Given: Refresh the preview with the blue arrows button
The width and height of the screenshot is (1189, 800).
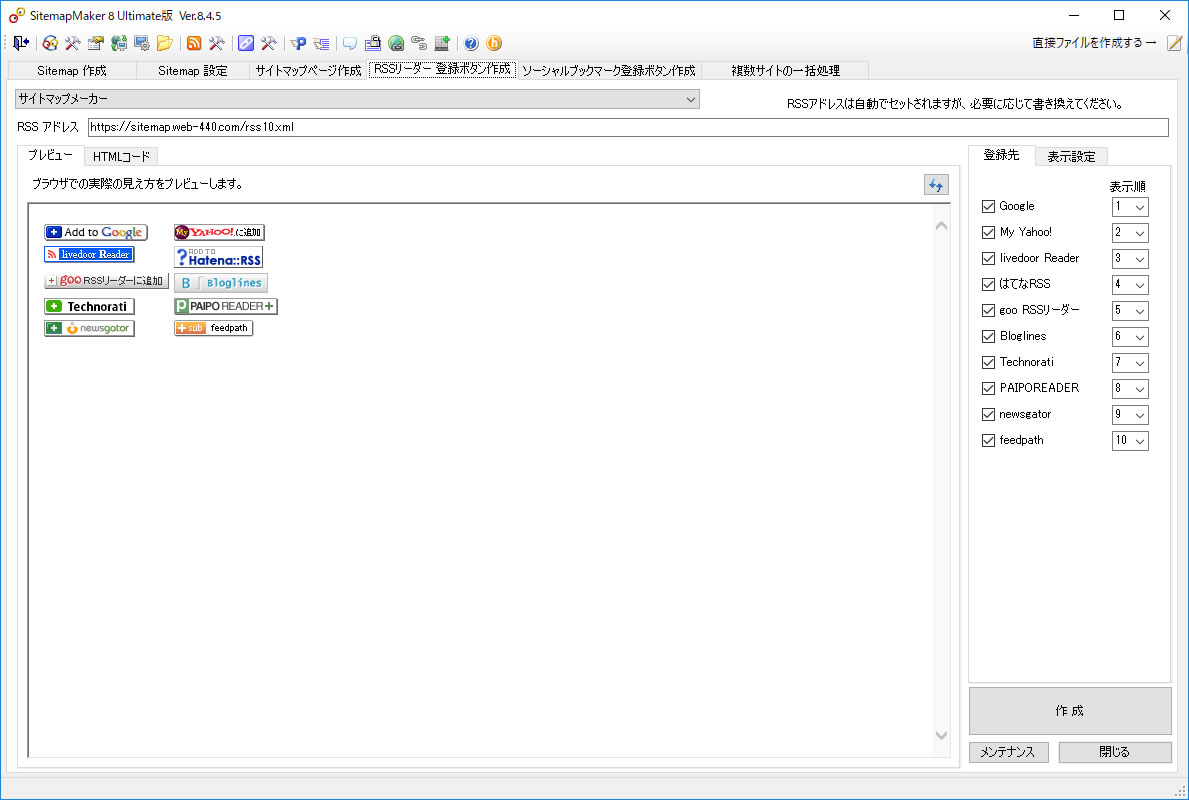Looking at the screenshot, I should click(936, 184).
